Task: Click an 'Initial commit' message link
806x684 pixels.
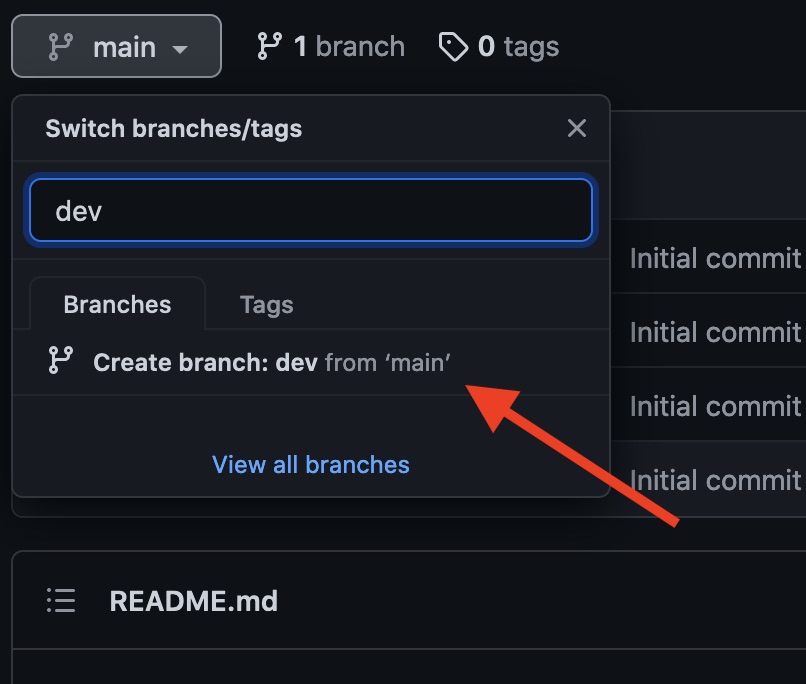Action: (715, 259)
